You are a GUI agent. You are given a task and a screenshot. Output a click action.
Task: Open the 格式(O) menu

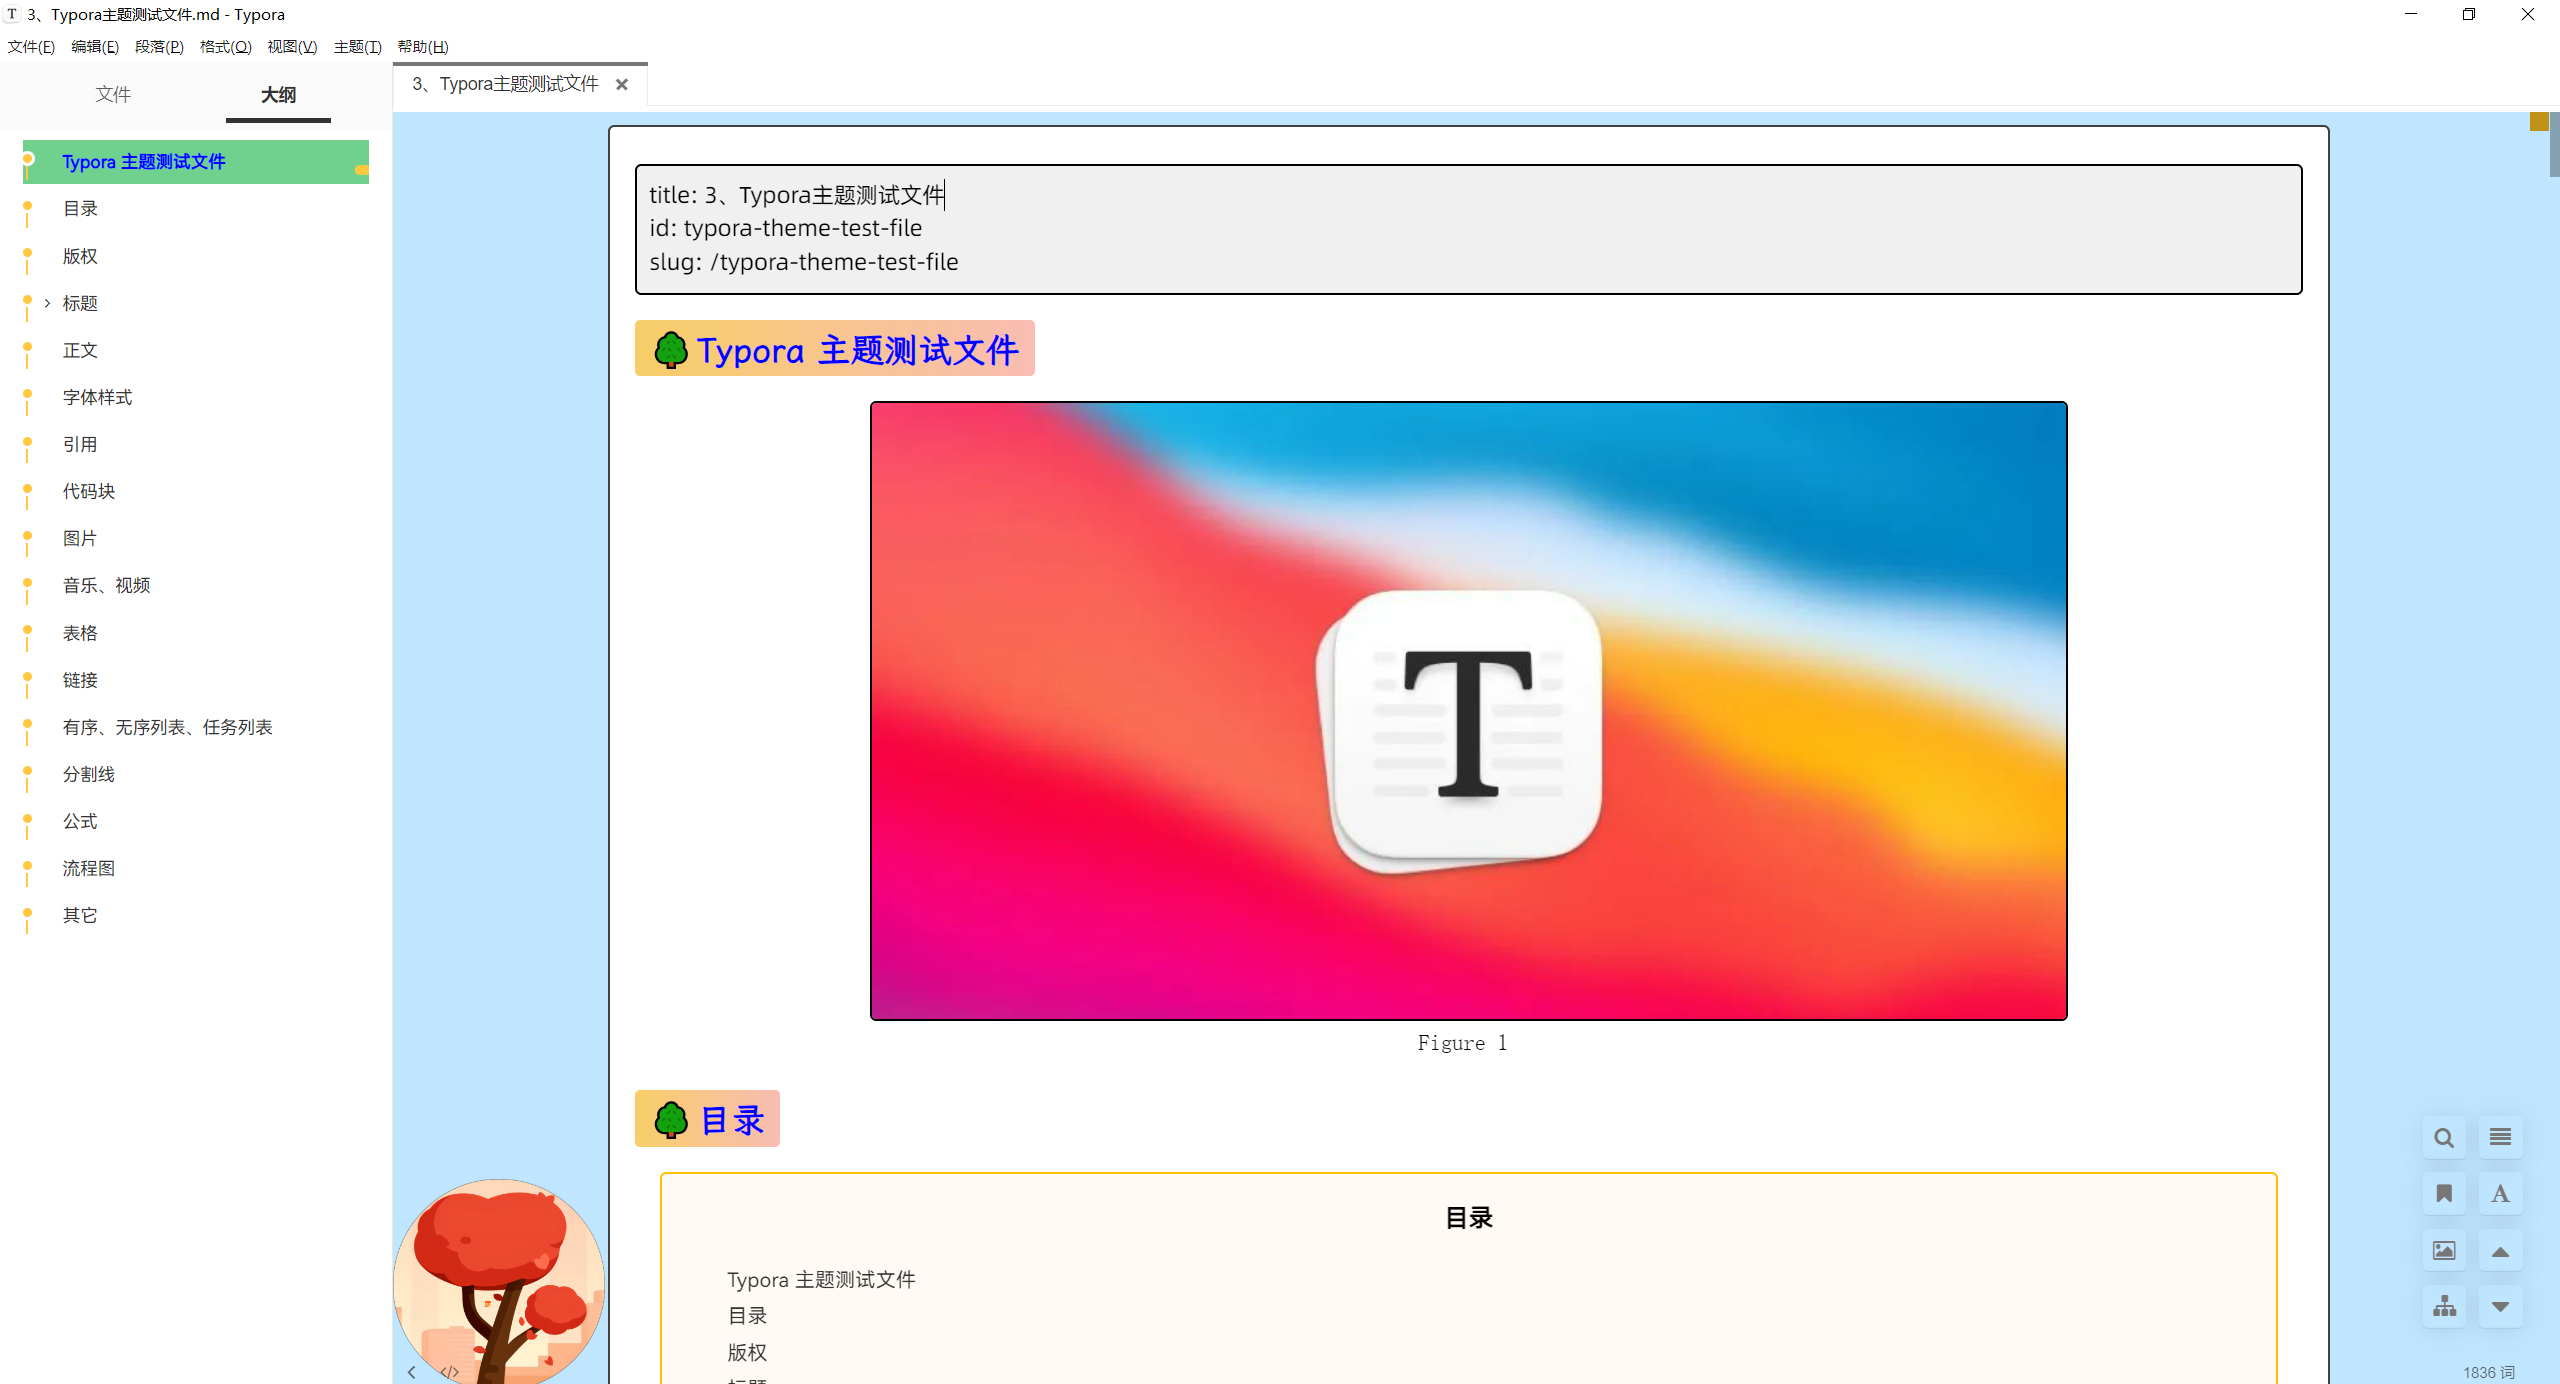(225, 47)
